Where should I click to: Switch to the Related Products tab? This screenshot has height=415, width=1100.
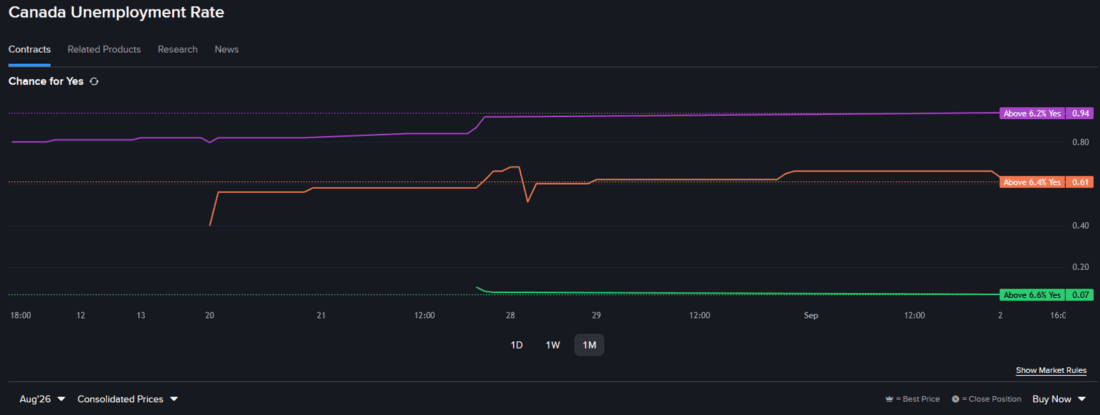click(104, 49)
